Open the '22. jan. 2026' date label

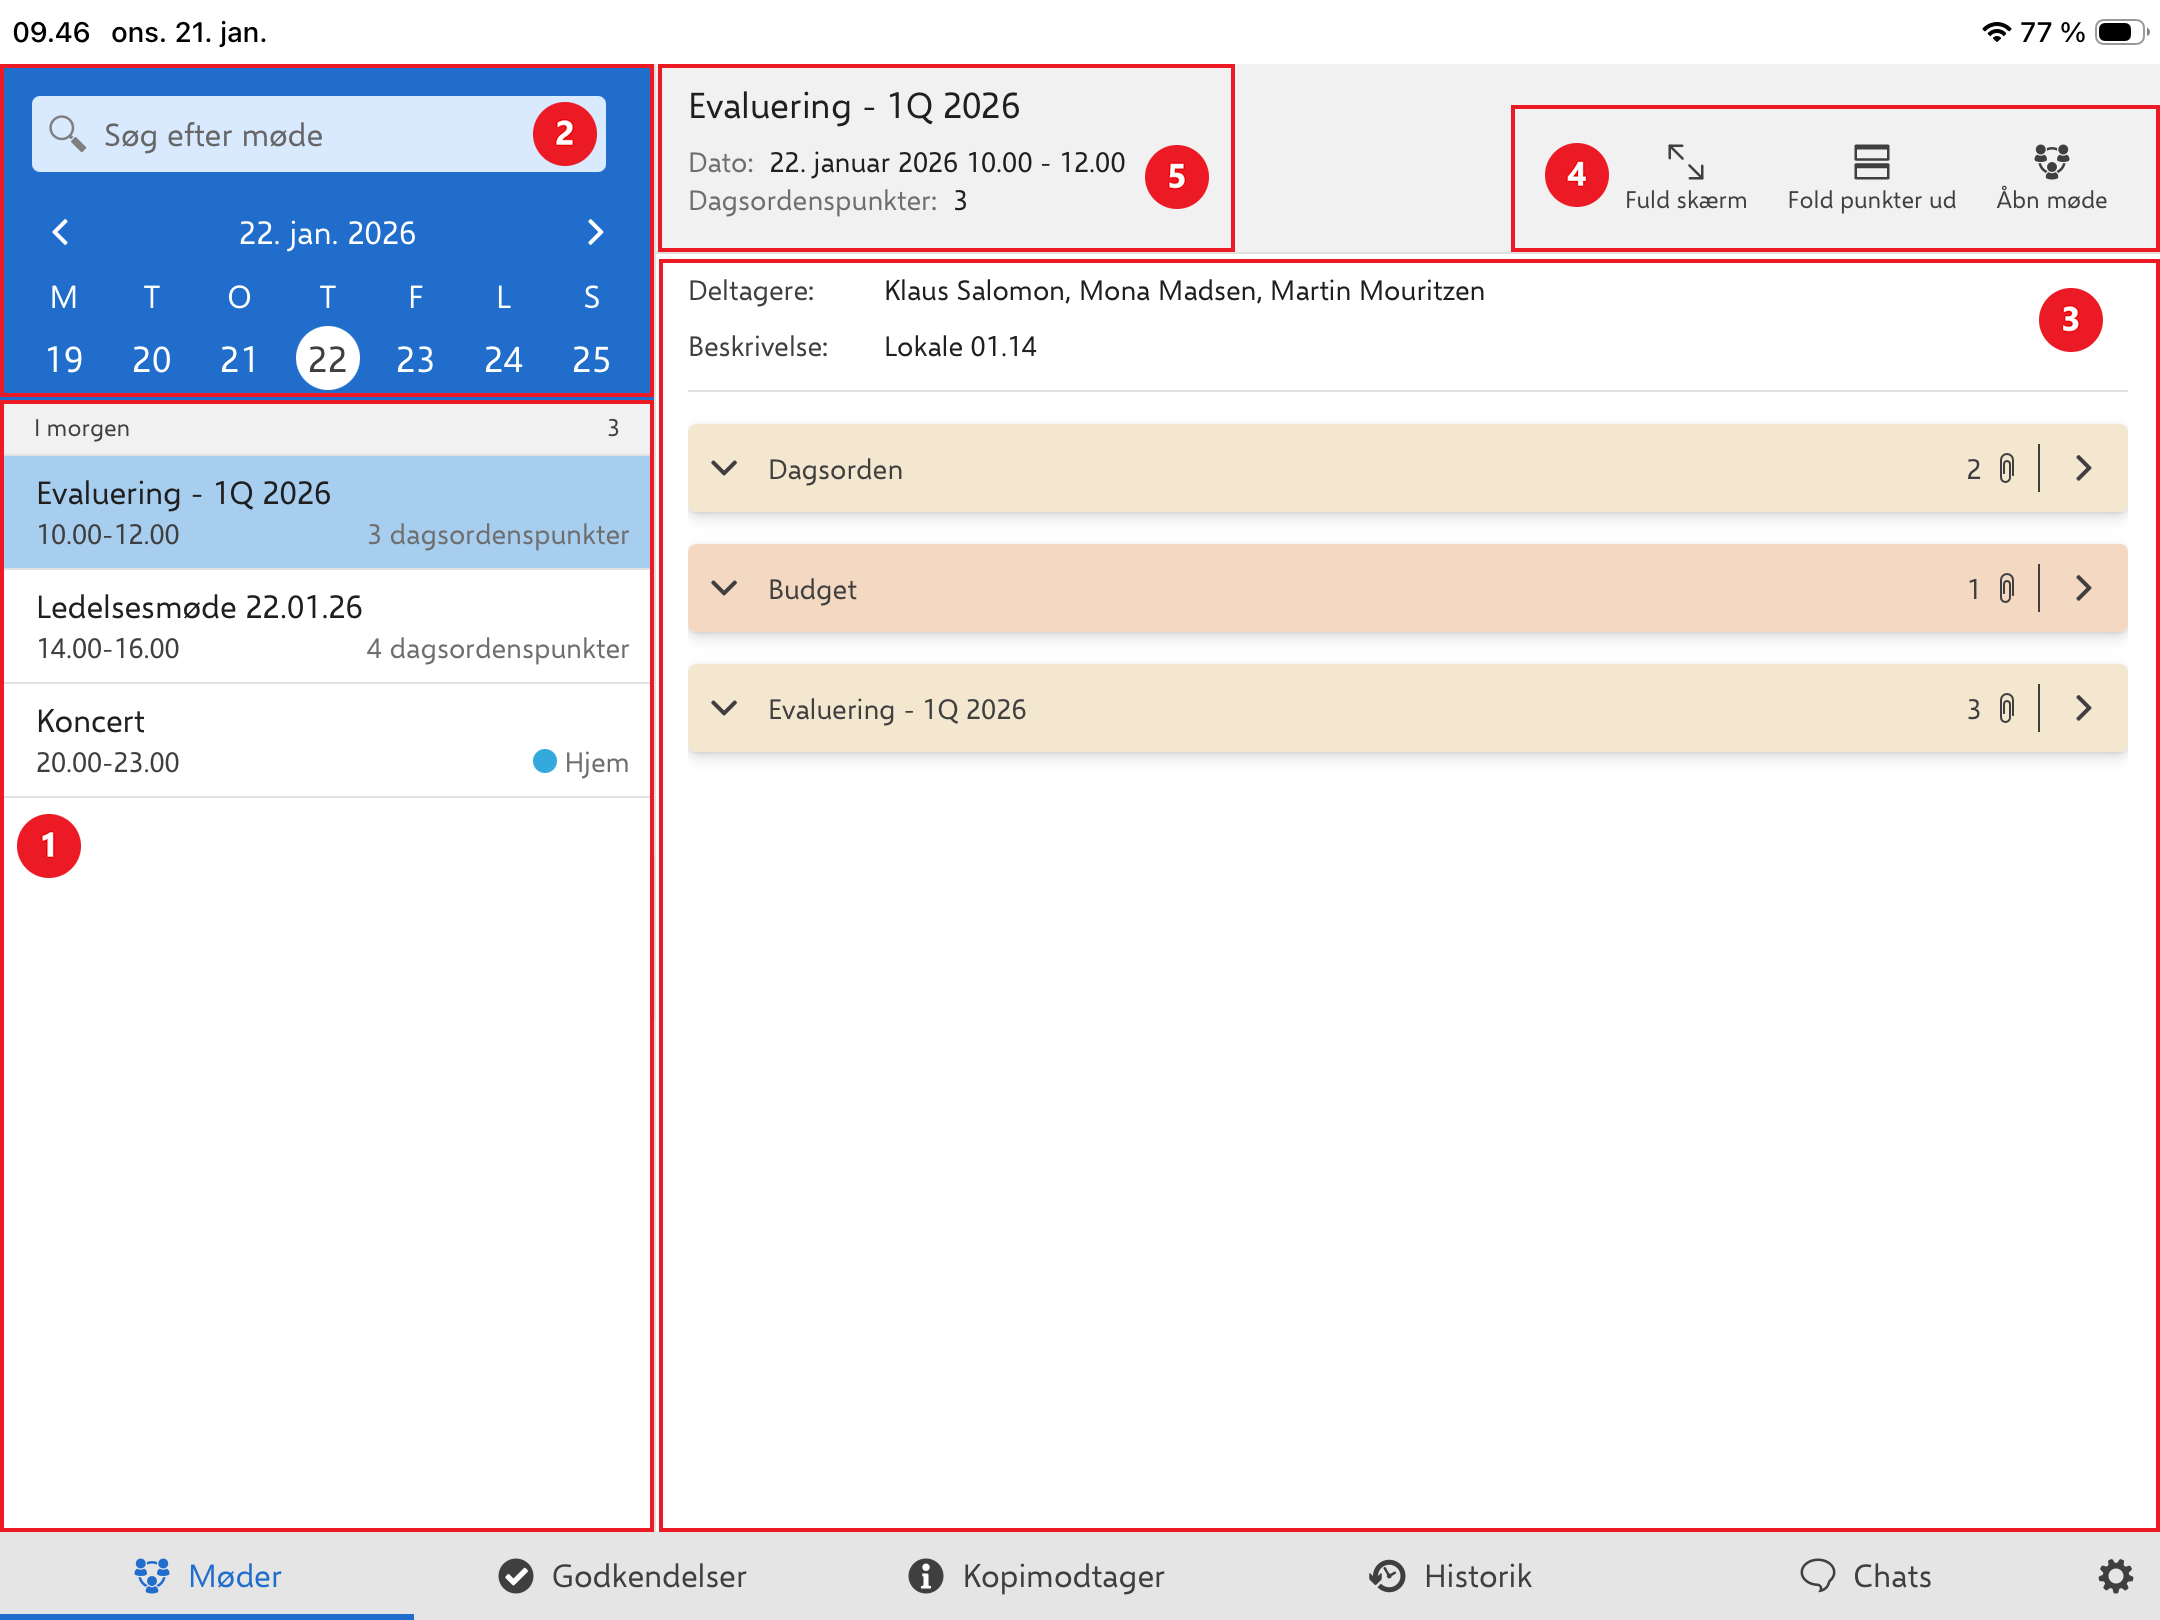[327, 233]
